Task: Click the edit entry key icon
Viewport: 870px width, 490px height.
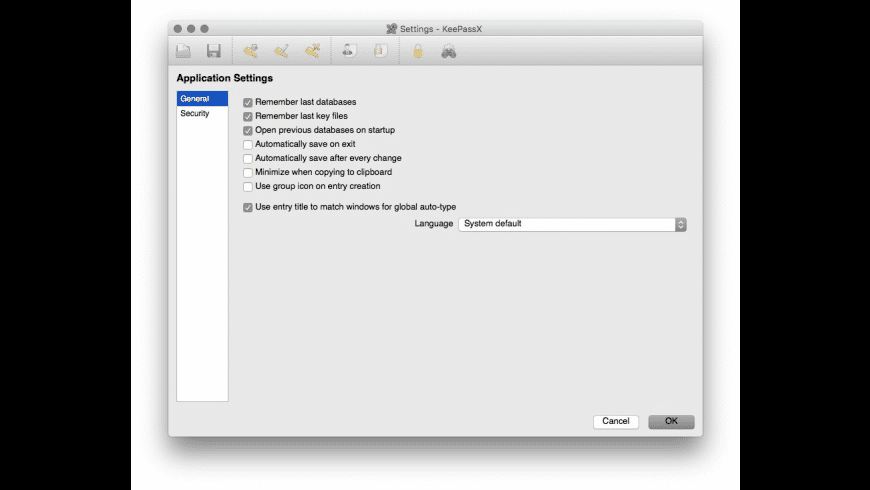Action: (281, 51)
